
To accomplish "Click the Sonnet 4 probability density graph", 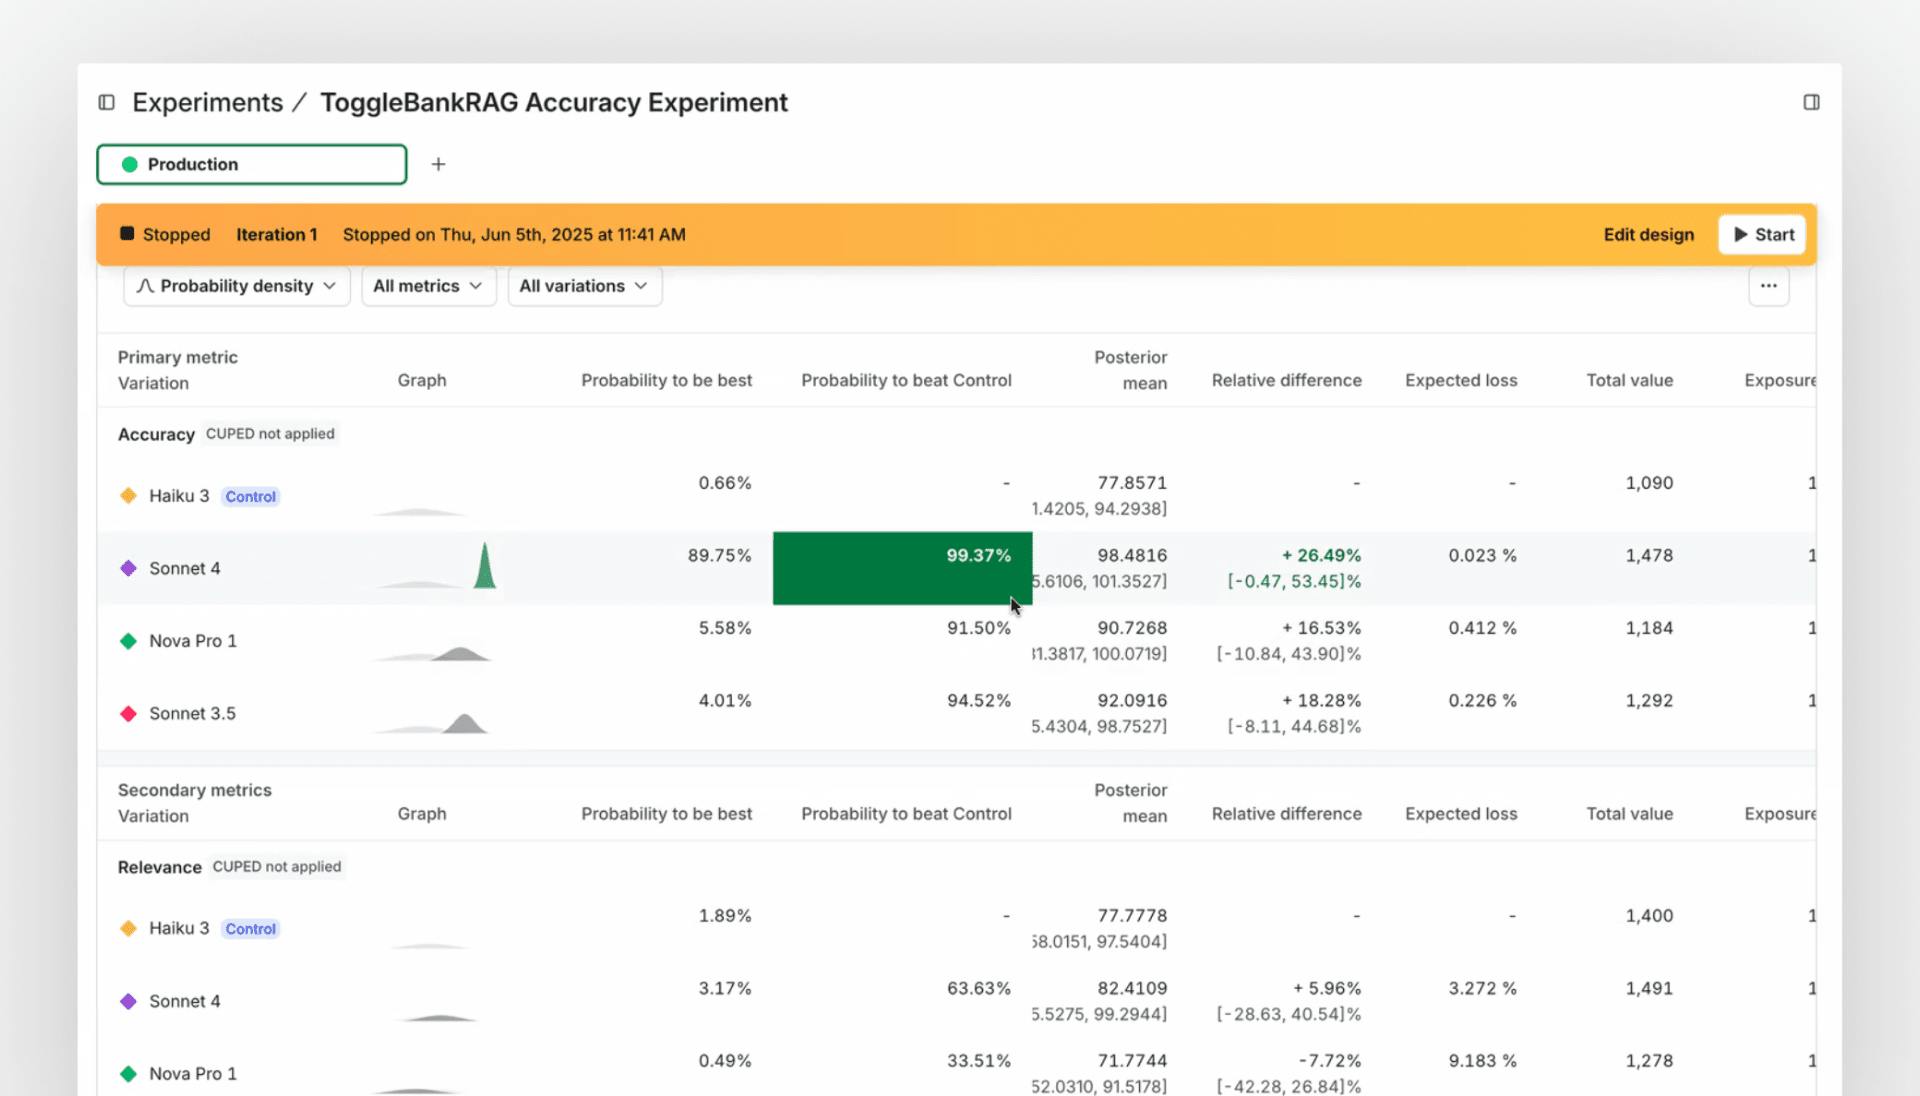I will tap(483, 568).
